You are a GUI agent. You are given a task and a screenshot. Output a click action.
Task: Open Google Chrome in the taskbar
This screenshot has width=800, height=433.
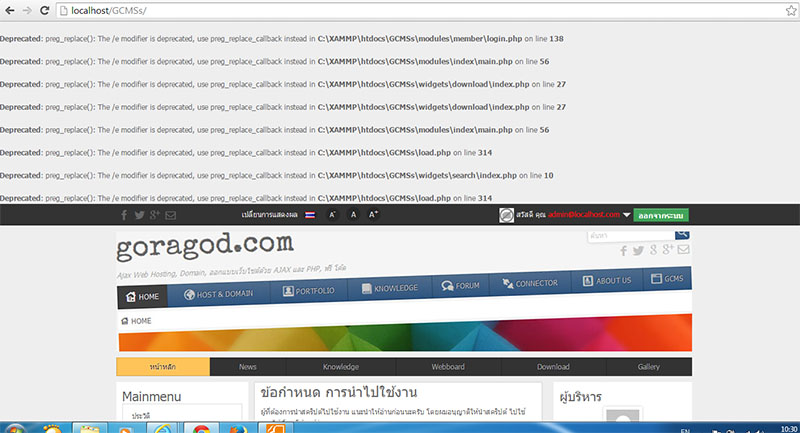201,428
